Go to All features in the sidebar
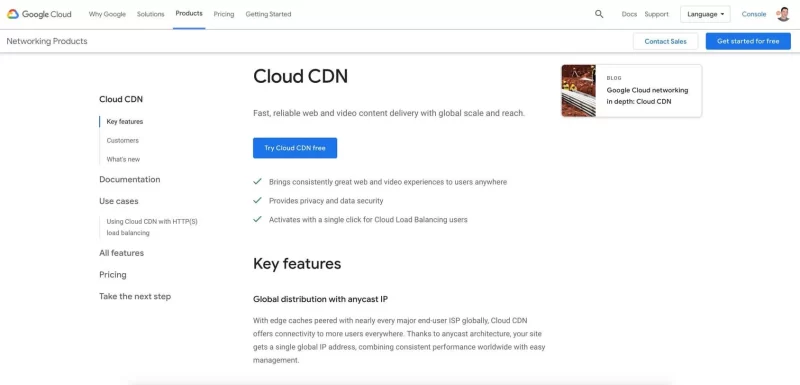Image resolution: width=800 pixels, height=385 pixels. point(121,253)
